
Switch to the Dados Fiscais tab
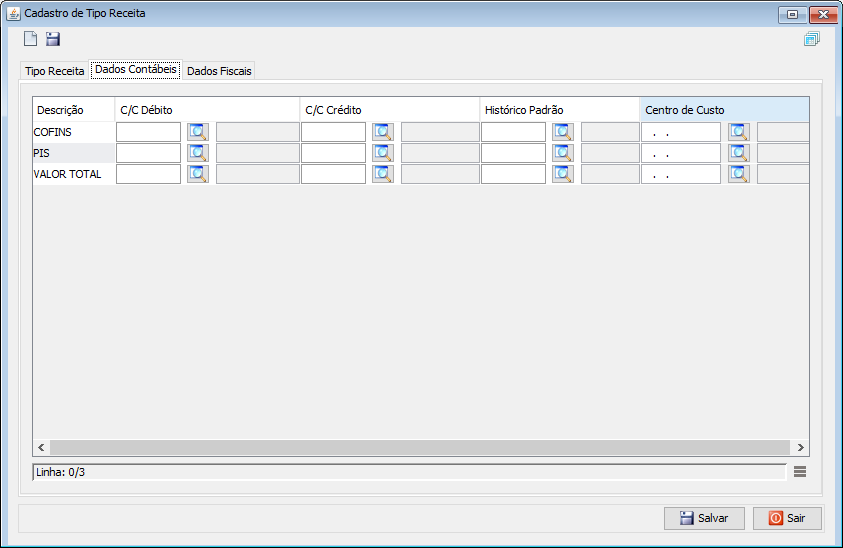219,71
